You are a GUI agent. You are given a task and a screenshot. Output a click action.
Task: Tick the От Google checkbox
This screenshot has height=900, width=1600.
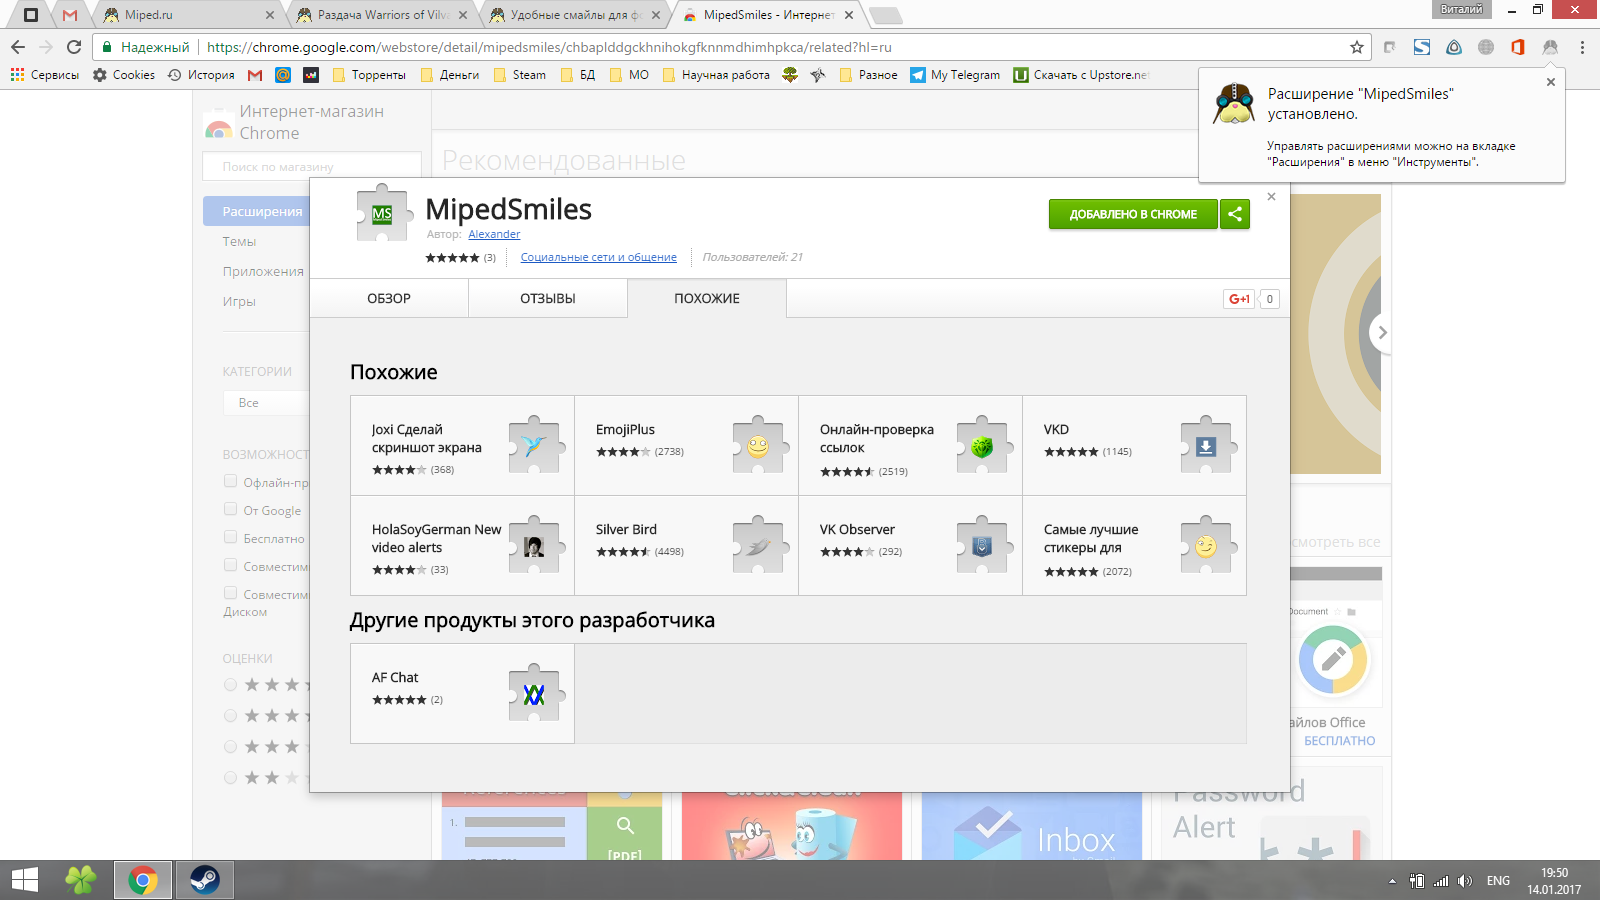pyautogui.click(x=231, y=509)
